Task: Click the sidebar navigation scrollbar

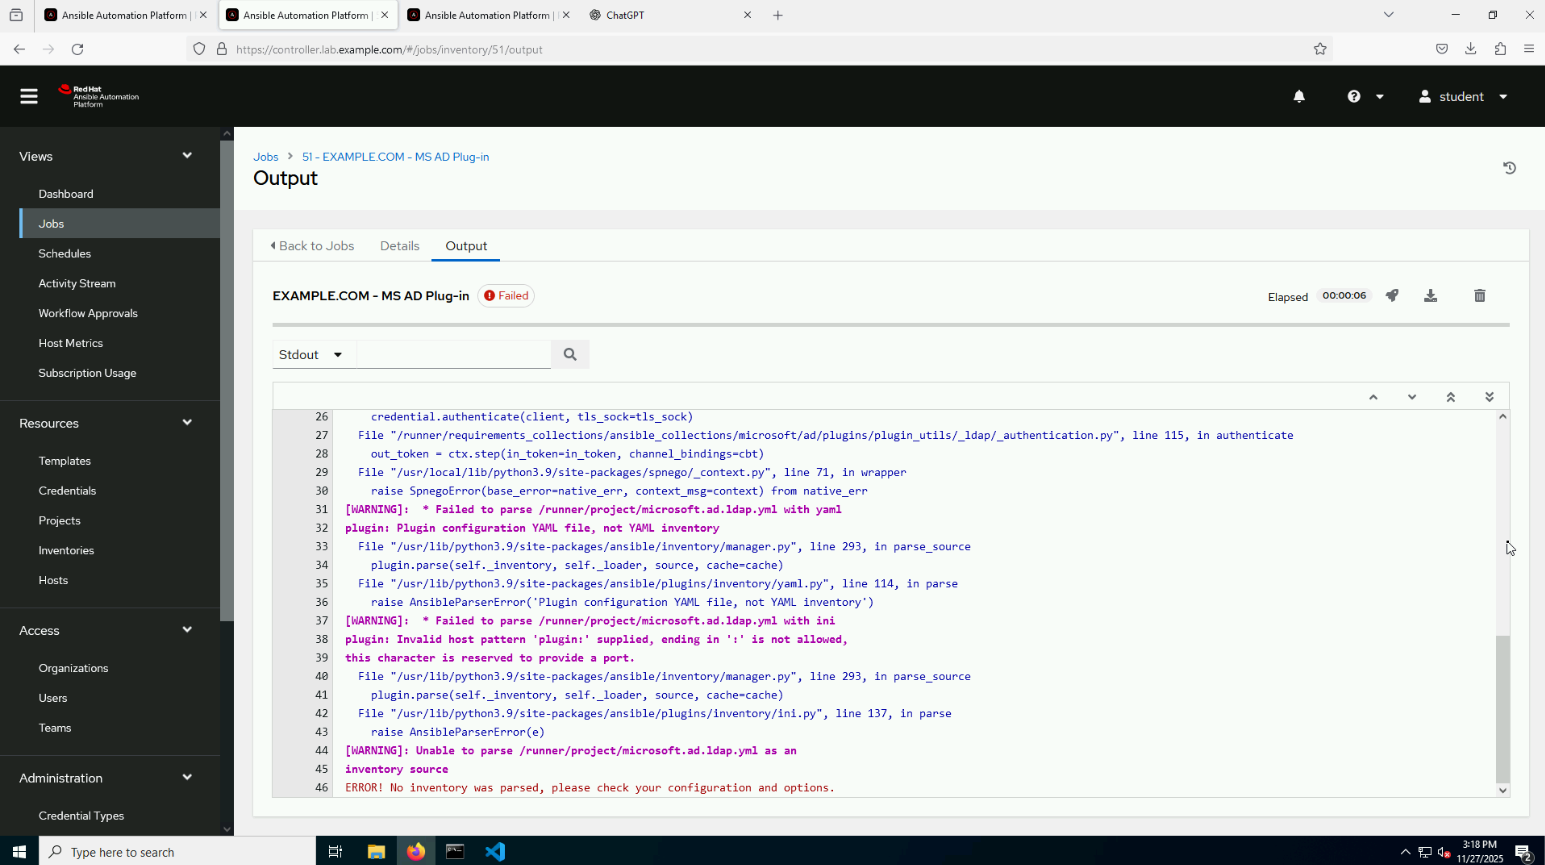Action: pyautogui.click(x=227, y=381)
